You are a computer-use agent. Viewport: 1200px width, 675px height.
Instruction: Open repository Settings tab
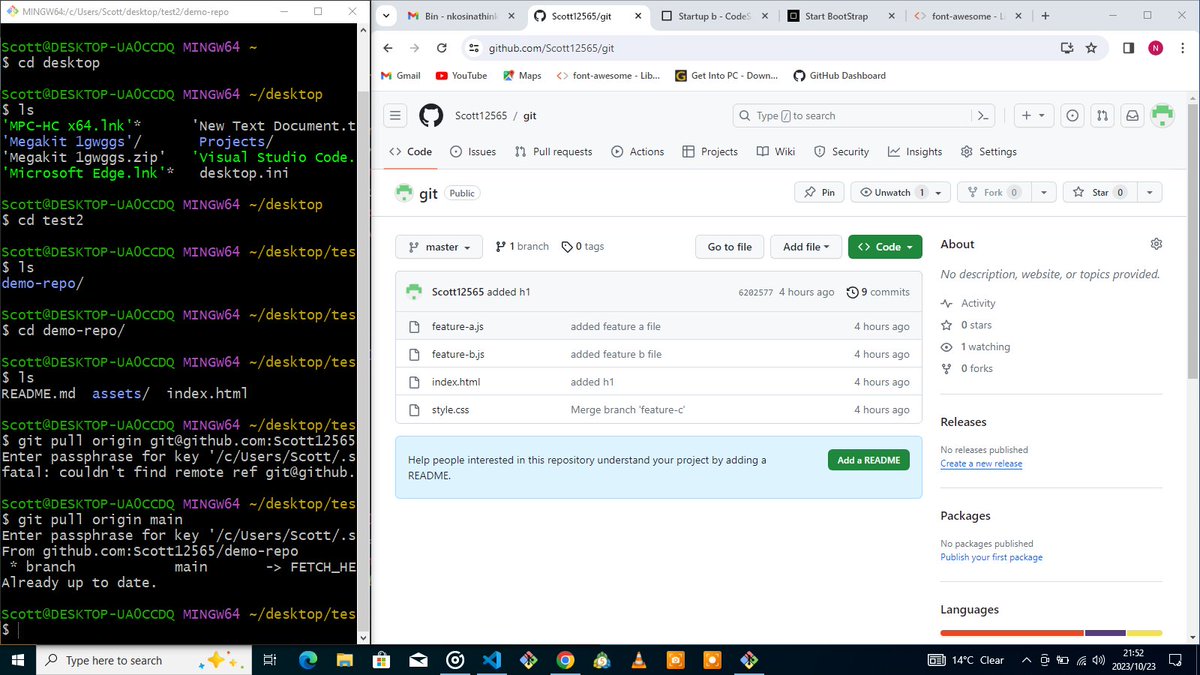click(x=988, y=152)
